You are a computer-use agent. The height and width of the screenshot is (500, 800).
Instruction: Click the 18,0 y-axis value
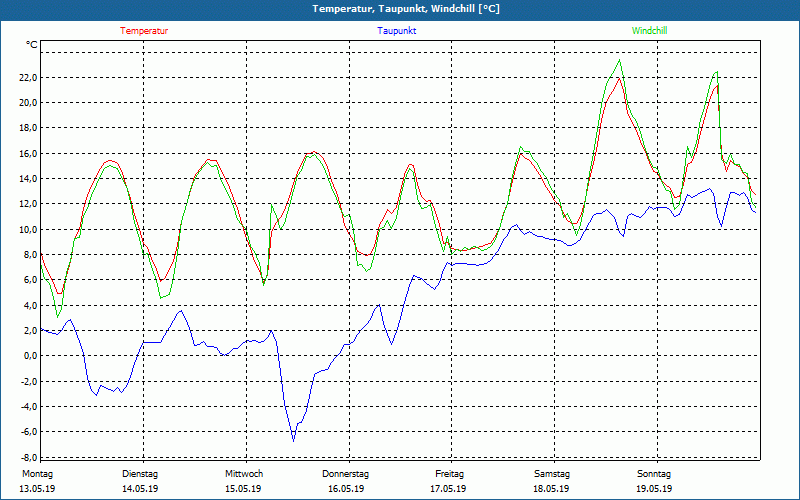pyautogui.click(x=28, y=128)
